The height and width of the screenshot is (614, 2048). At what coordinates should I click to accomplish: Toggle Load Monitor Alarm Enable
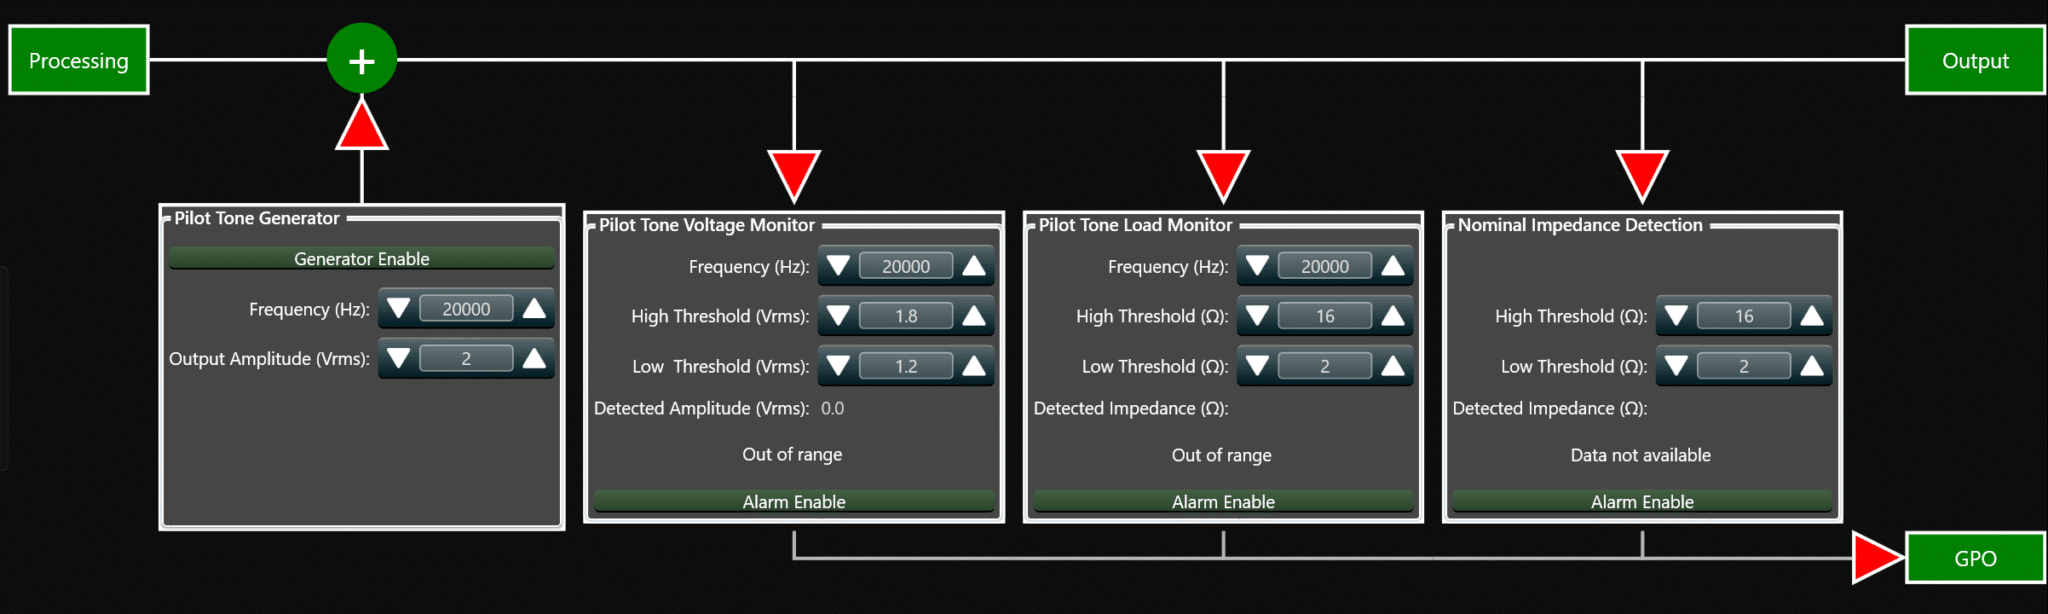[1223, 501]
